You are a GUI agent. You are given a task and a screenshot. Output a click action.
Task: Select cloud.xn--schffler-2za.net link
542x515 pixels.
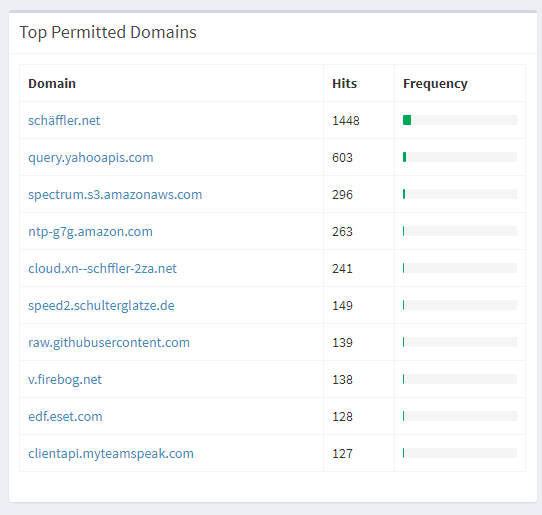tap(102, 269)
